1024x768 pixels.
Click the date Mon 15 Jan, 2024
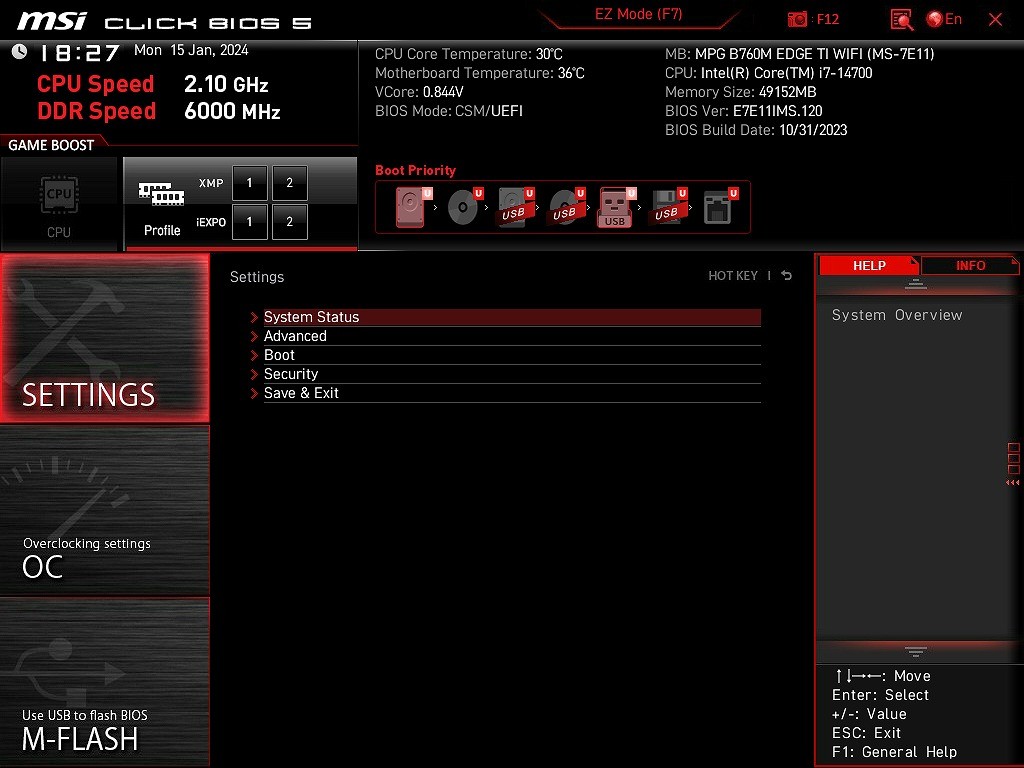tap(191, 50)
